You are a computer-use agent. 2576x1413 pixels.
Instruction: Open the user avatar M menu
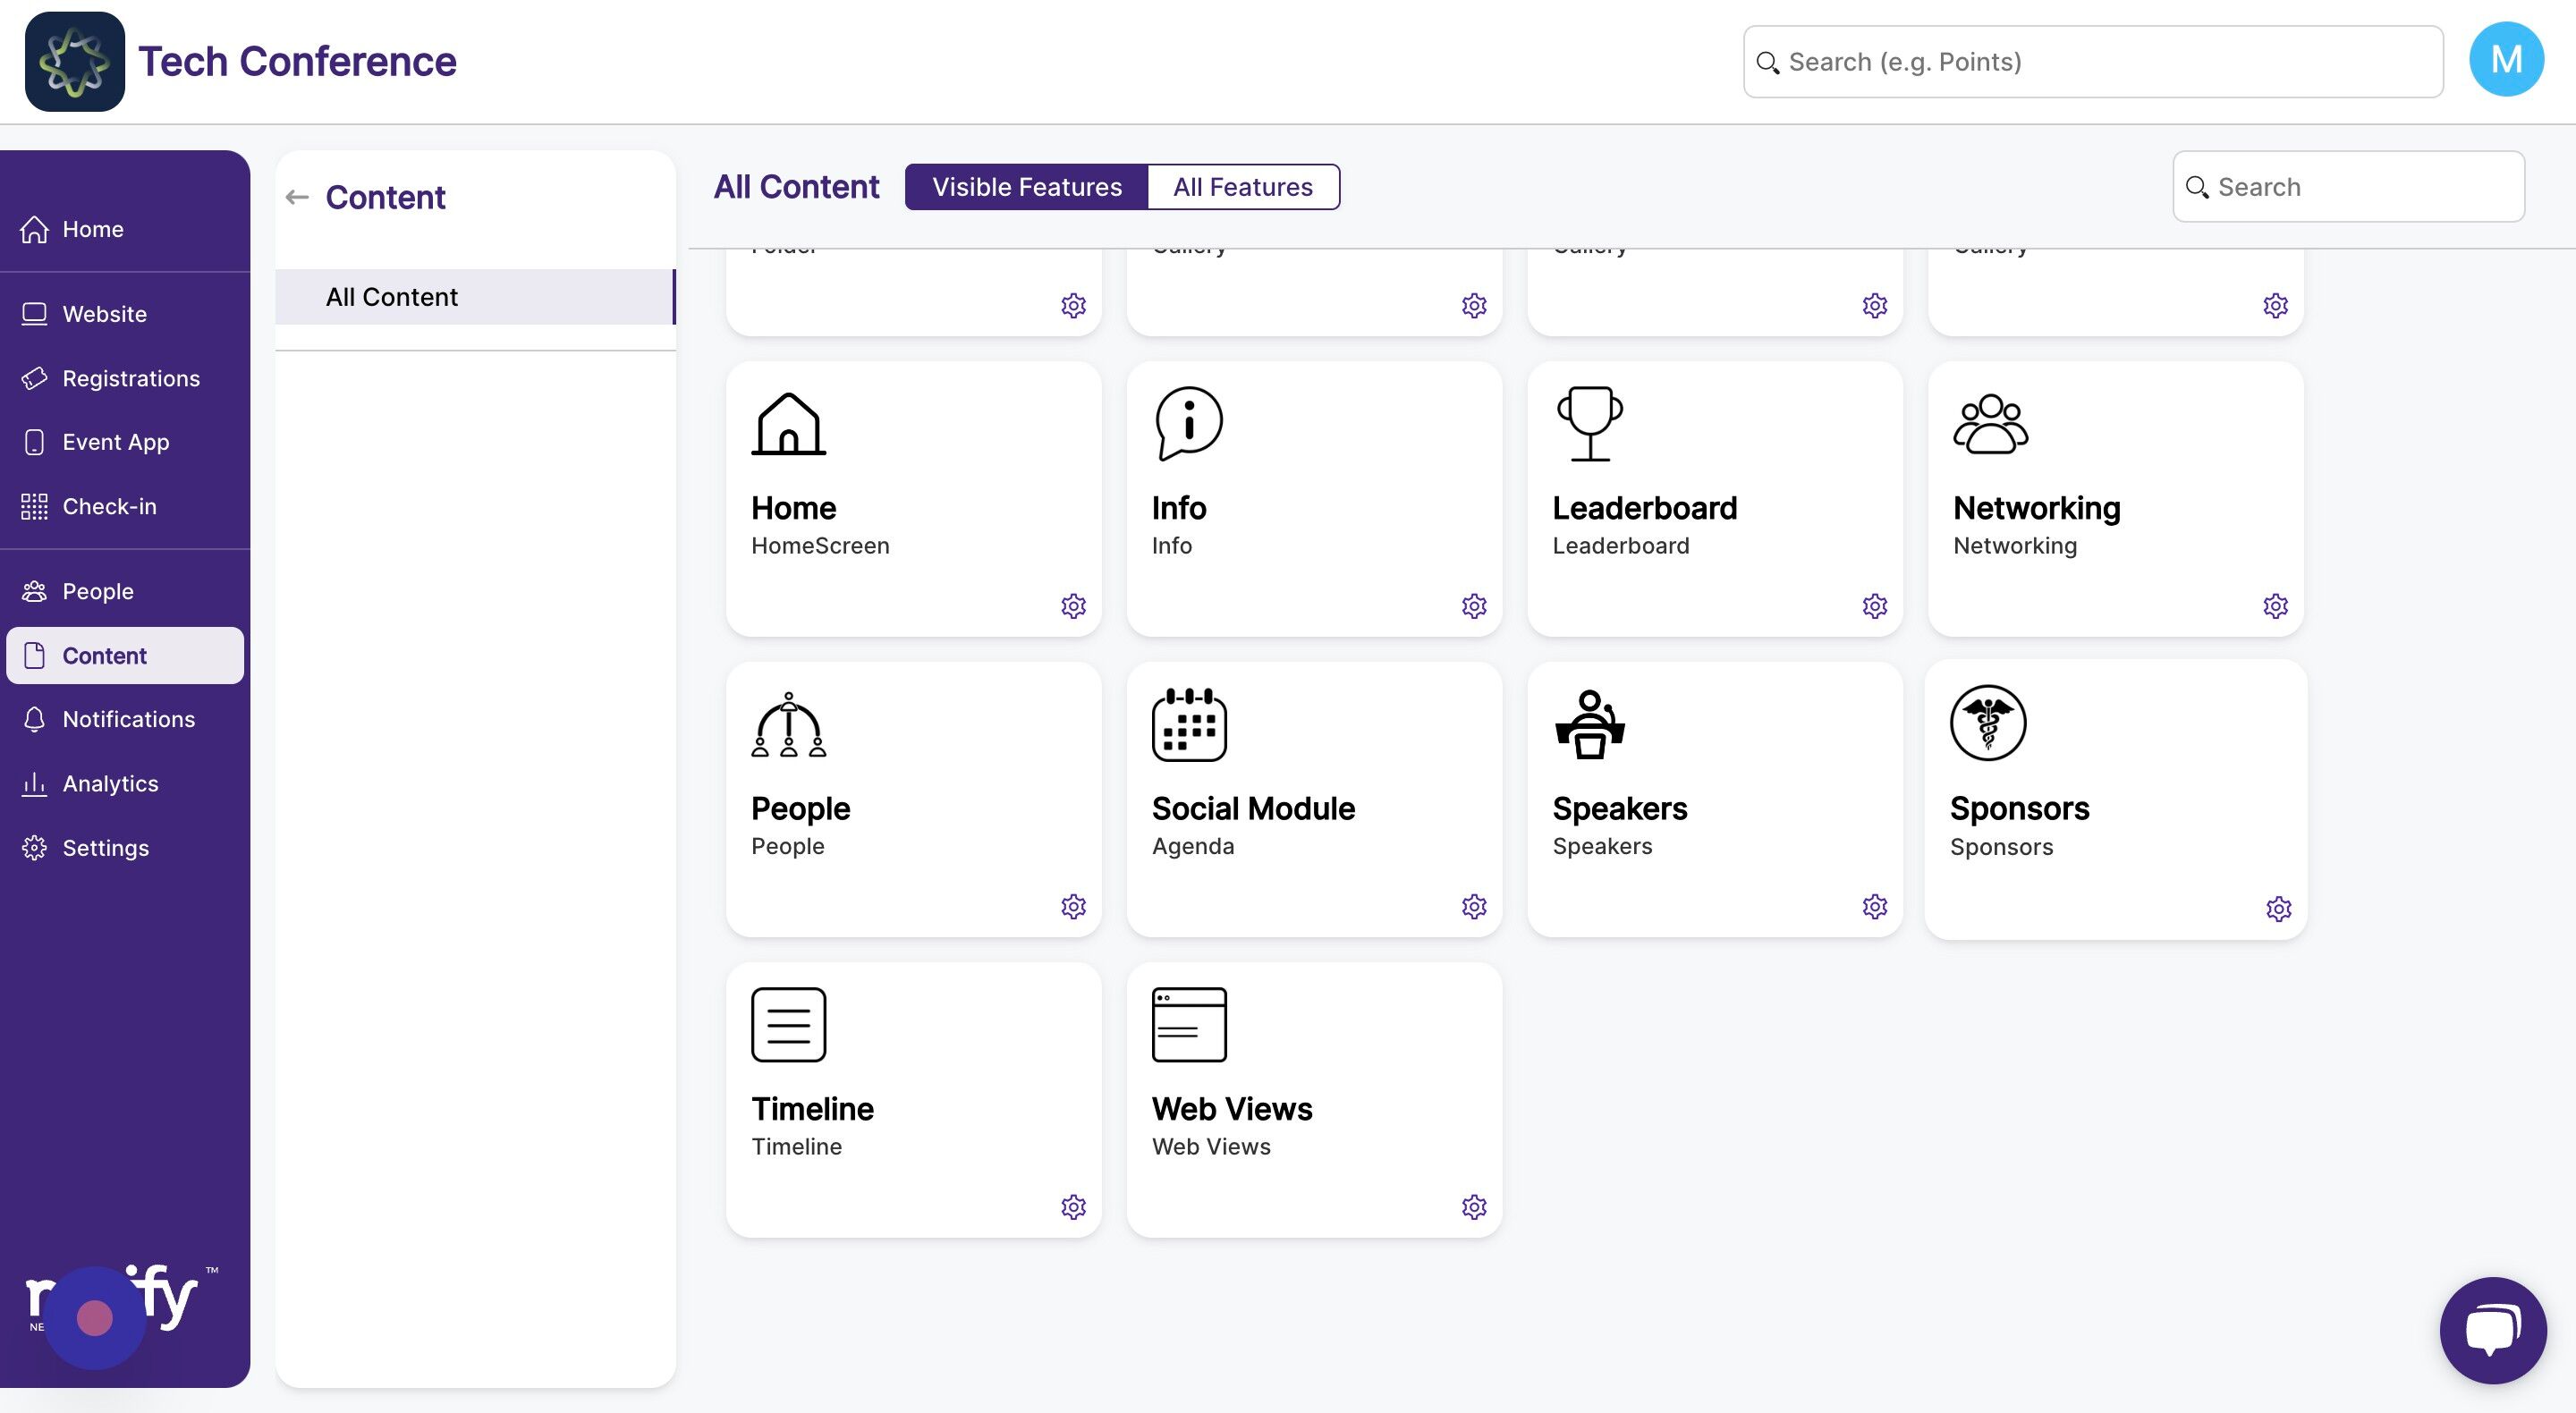2505,60
